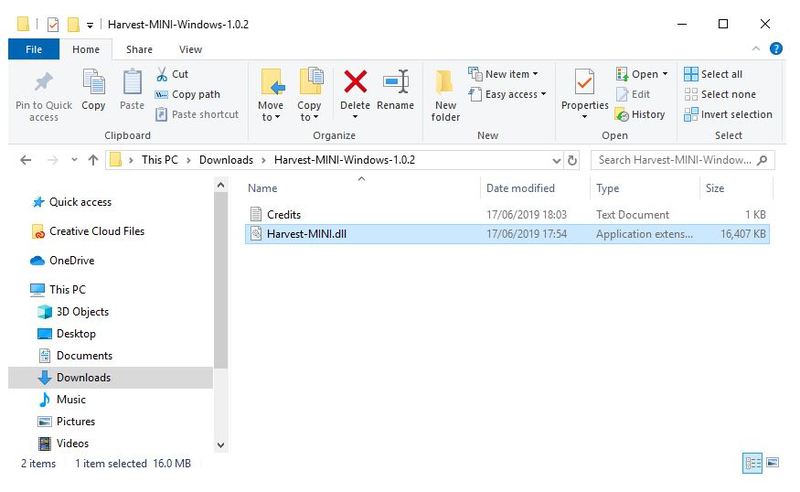
Task: Click the Properties checkmark icon
Action: point(584,82)
